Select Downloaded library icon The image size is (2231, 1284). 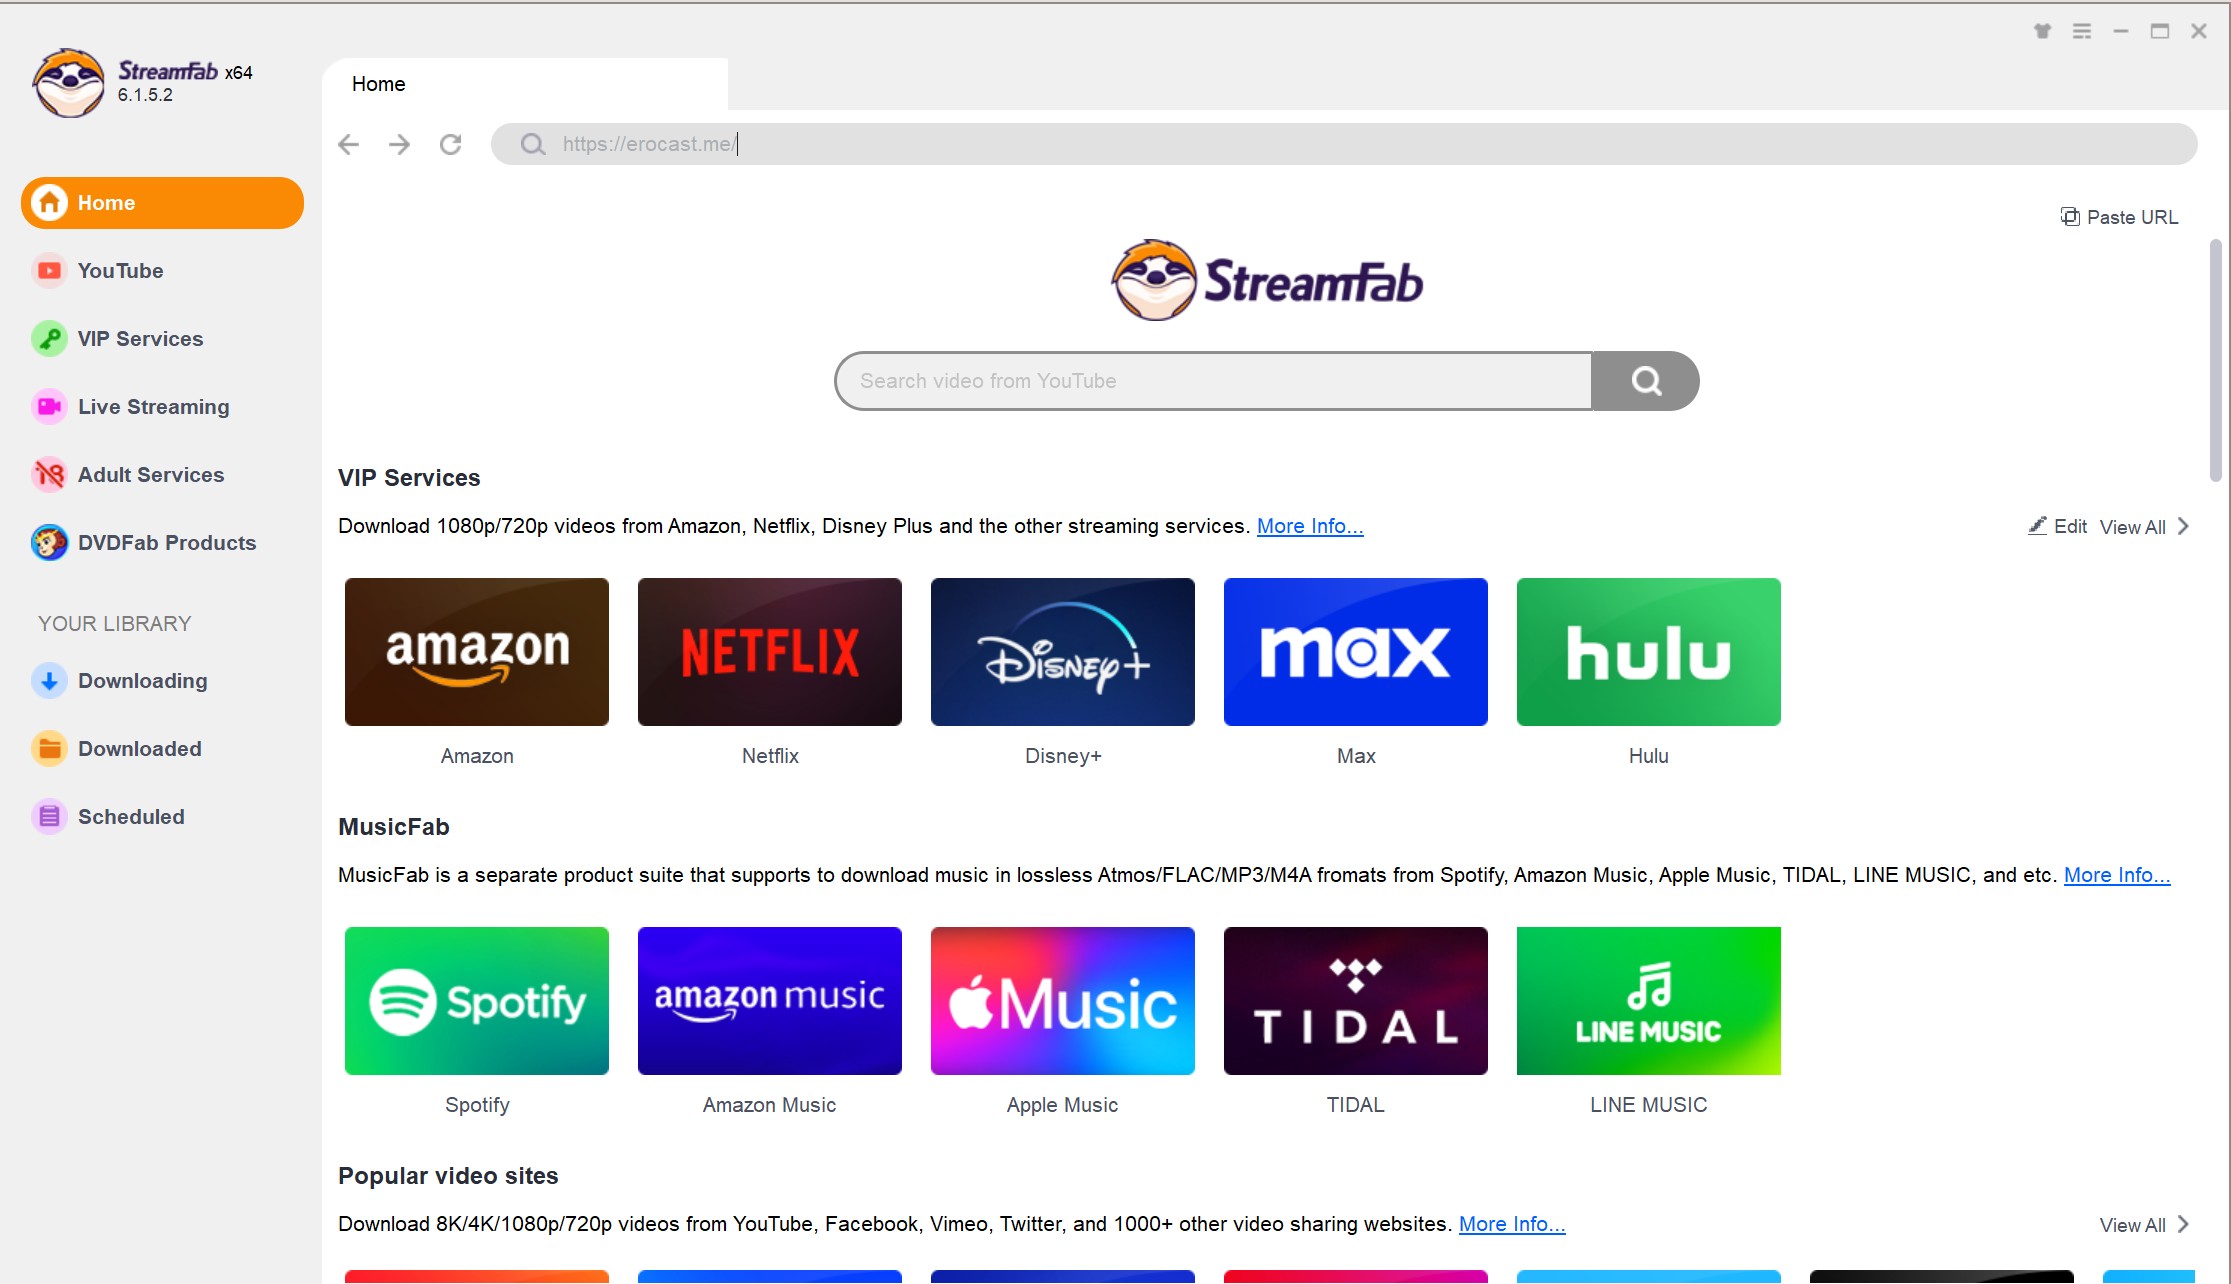click(51, 748)
